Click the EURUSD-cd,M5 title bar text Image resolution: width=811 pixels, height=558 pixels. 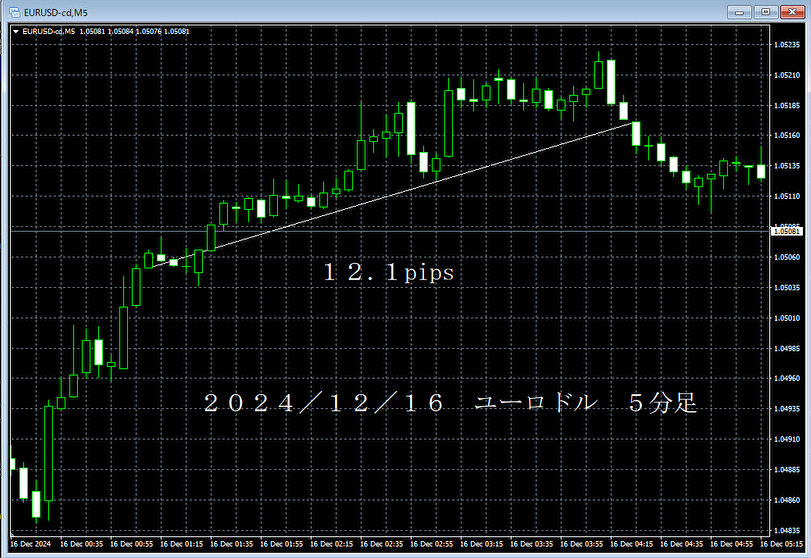click(50, 12)
